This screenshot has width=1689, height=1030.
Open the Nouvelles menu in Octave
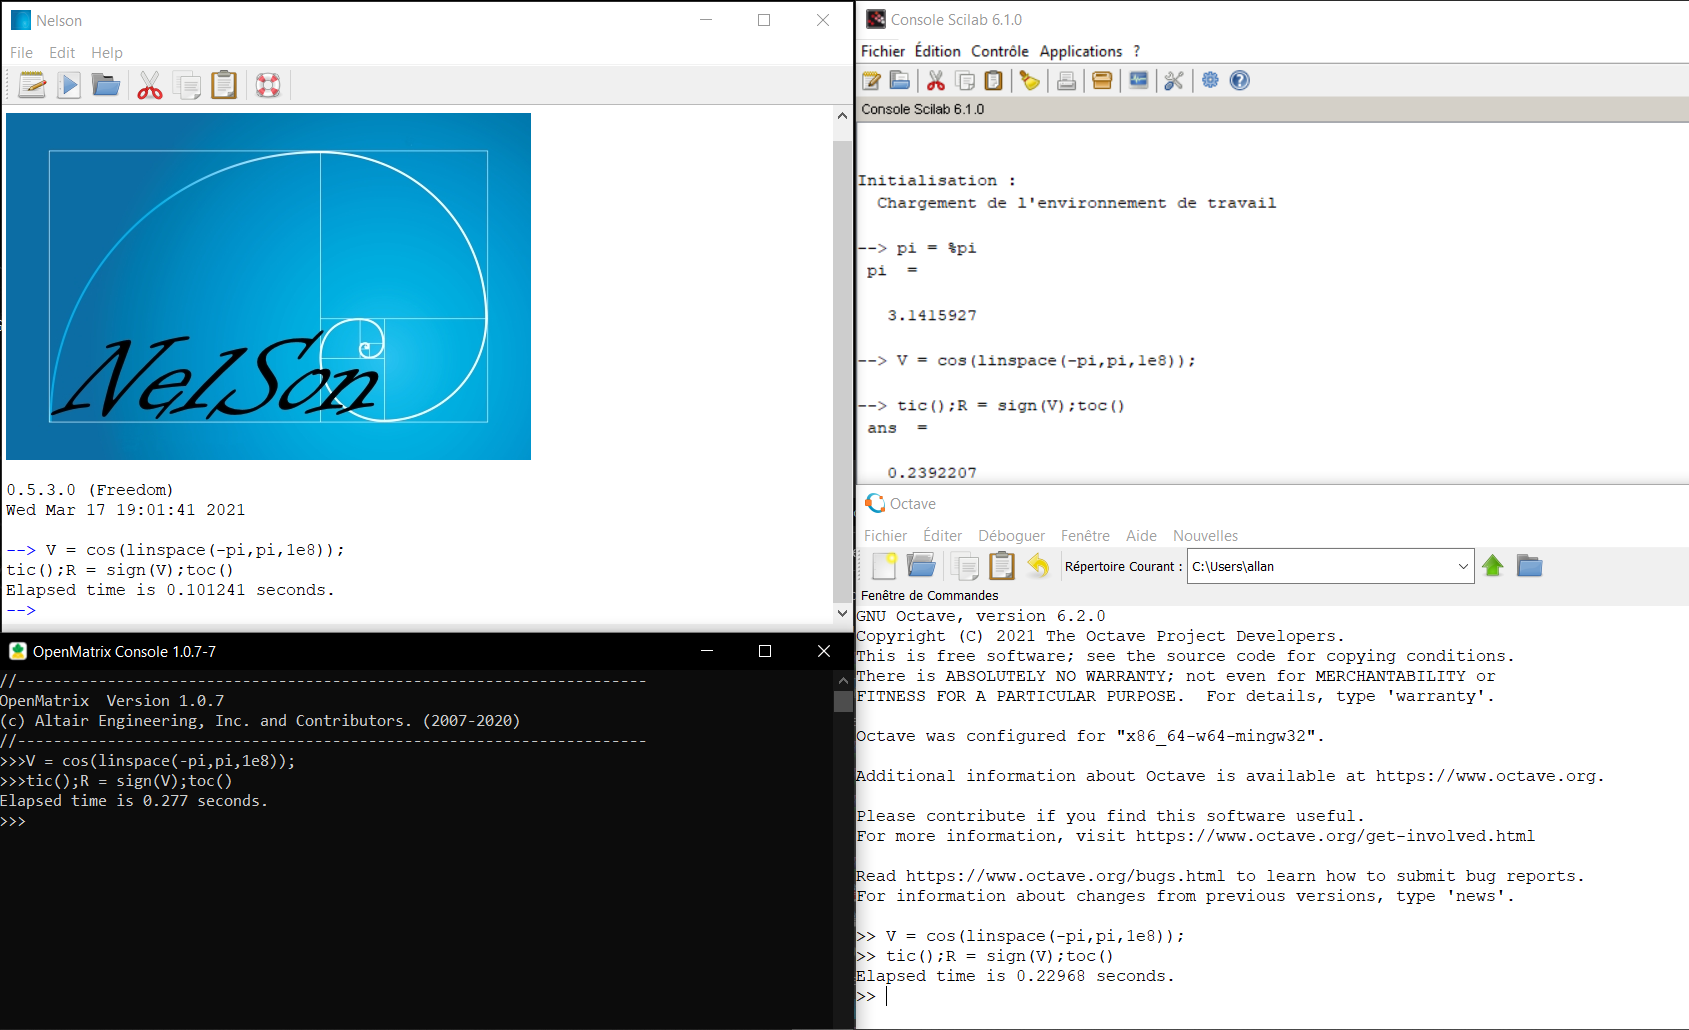tap(1206, 536)
